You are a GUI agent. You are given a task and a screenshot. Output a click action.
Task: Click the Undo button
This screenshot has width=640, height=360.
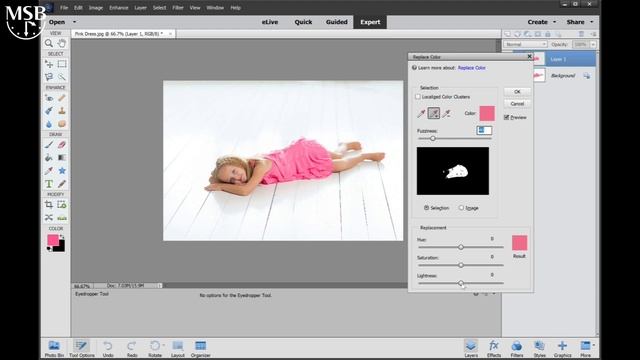108,349
